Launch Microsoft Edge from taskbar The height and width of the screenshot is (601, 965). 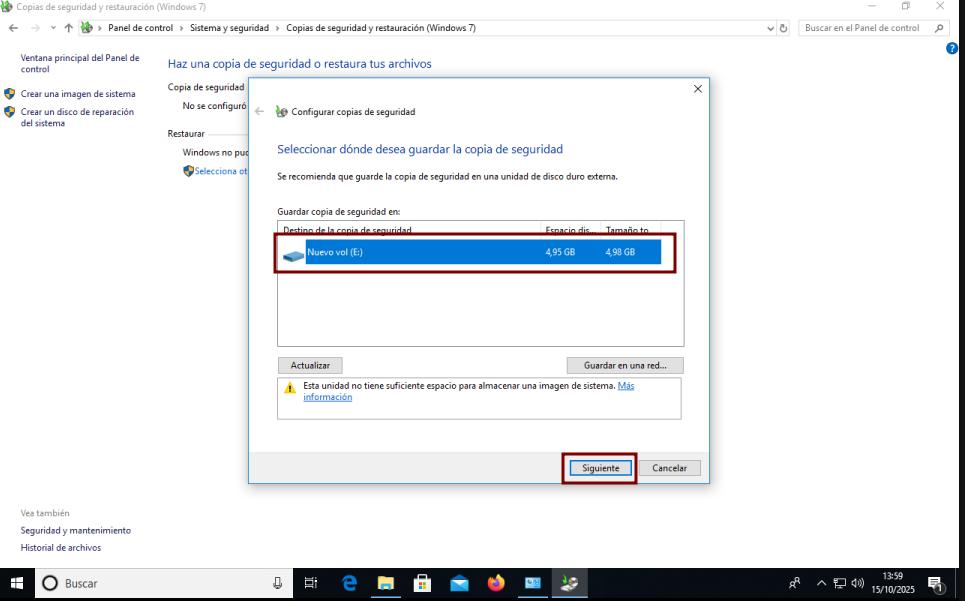(x=349, y=583)
